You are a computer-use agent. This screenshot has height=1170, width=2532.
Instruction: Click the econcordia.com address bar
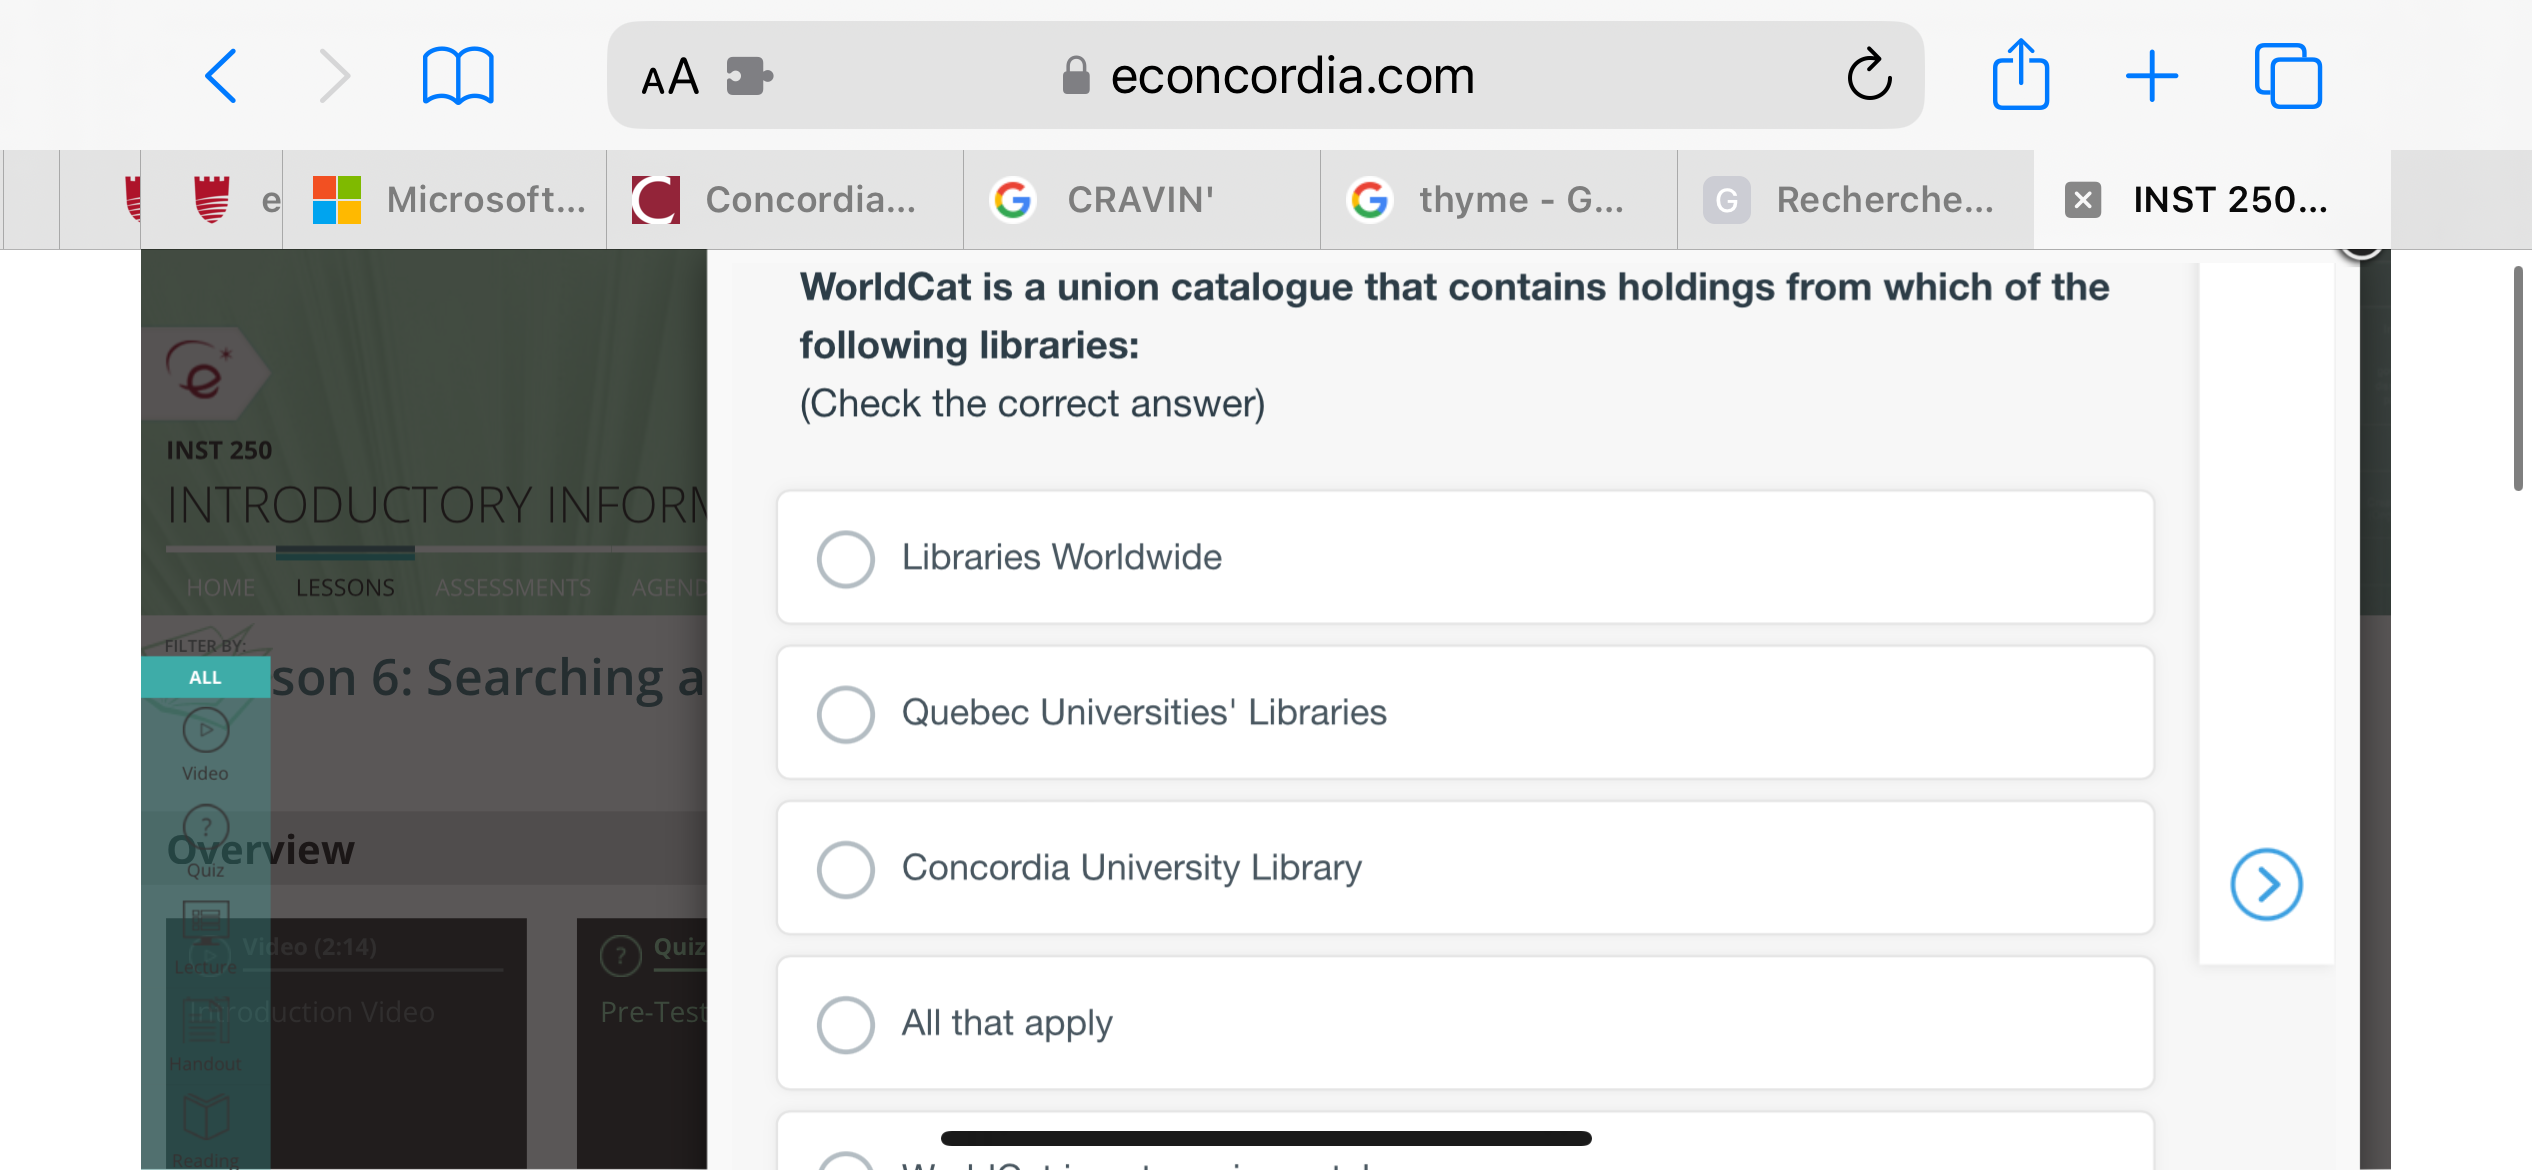[x=1290, y=76]
